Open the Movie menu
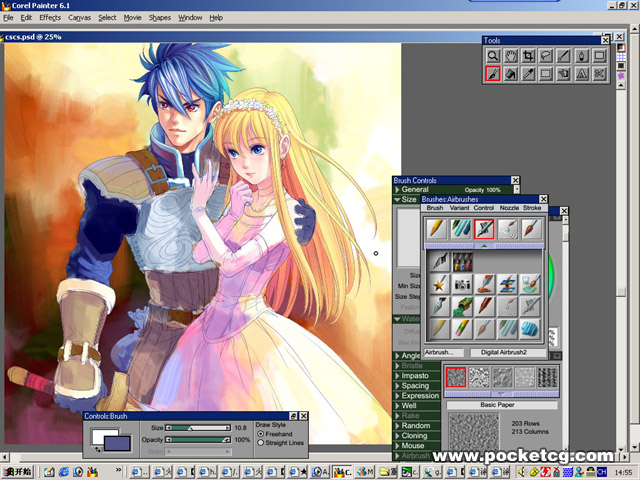Screen dimensions: 640x480 click(x=132, y=18)
